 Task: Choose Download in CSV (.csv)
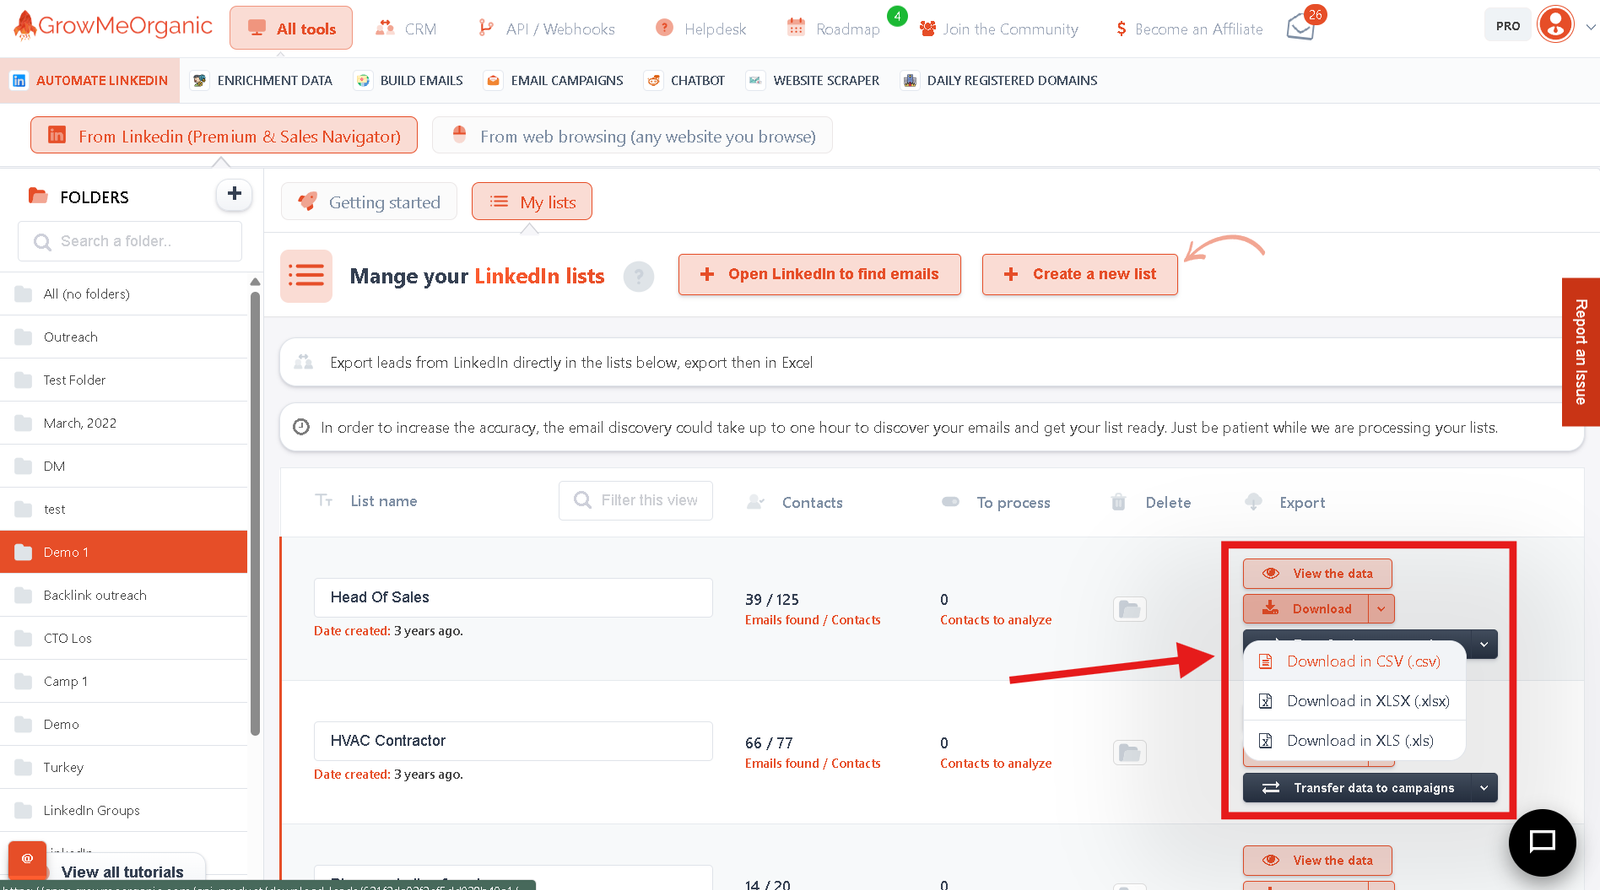tap(1355, 661)
